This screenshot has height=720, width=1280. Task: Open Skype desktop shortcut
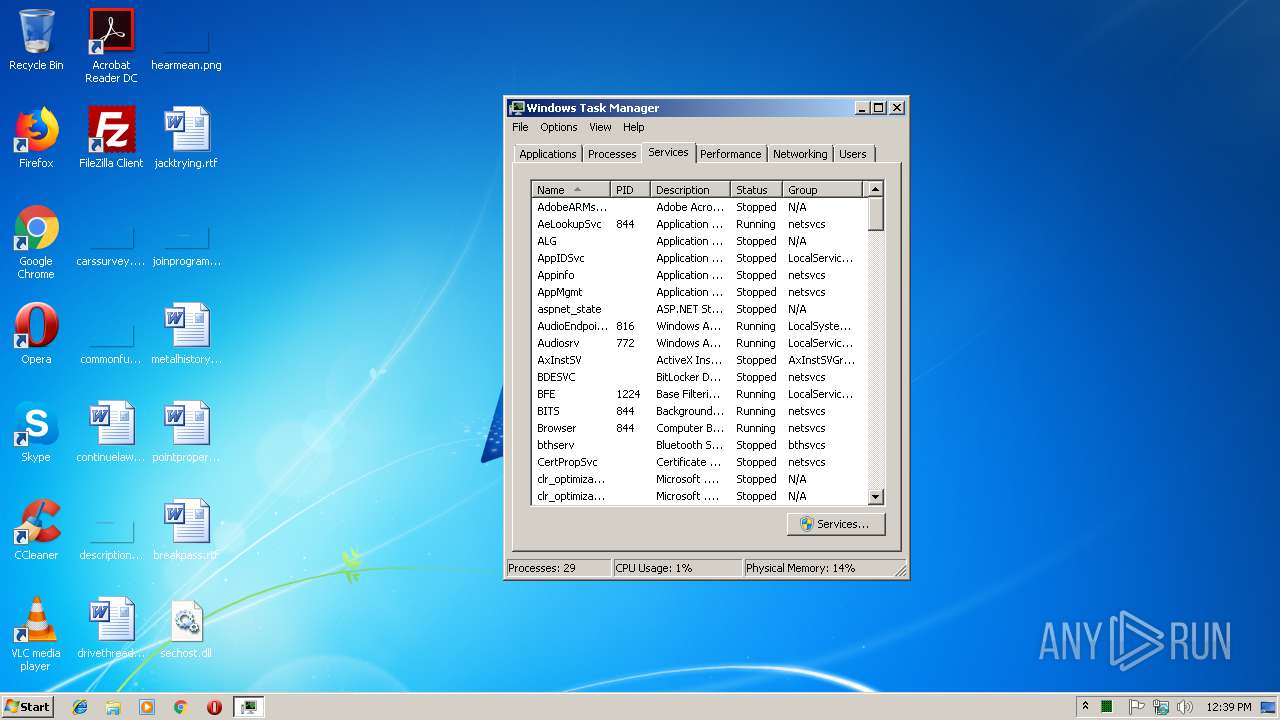[x=36, y=432]
